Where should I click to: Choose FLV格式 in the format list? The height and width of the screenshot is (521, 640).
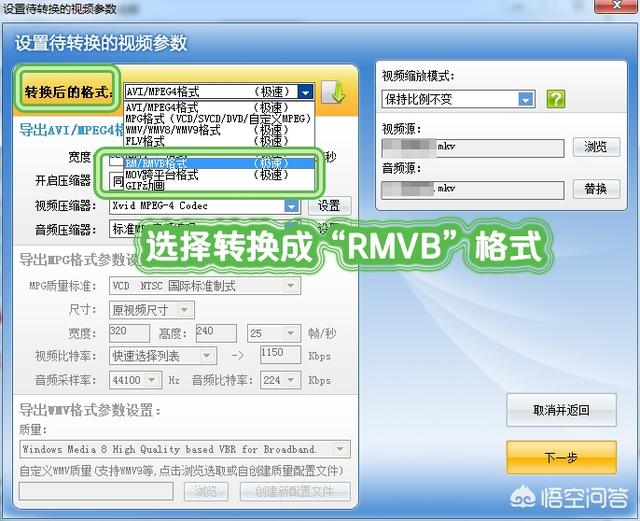[x=219, y=141]
